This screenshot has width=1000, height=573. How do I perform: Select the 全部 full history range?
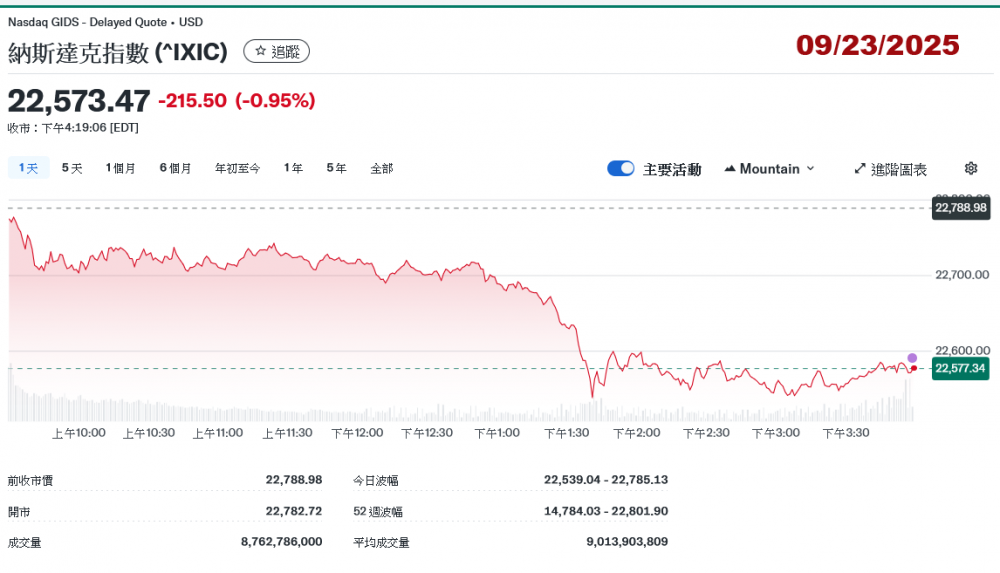382,169
